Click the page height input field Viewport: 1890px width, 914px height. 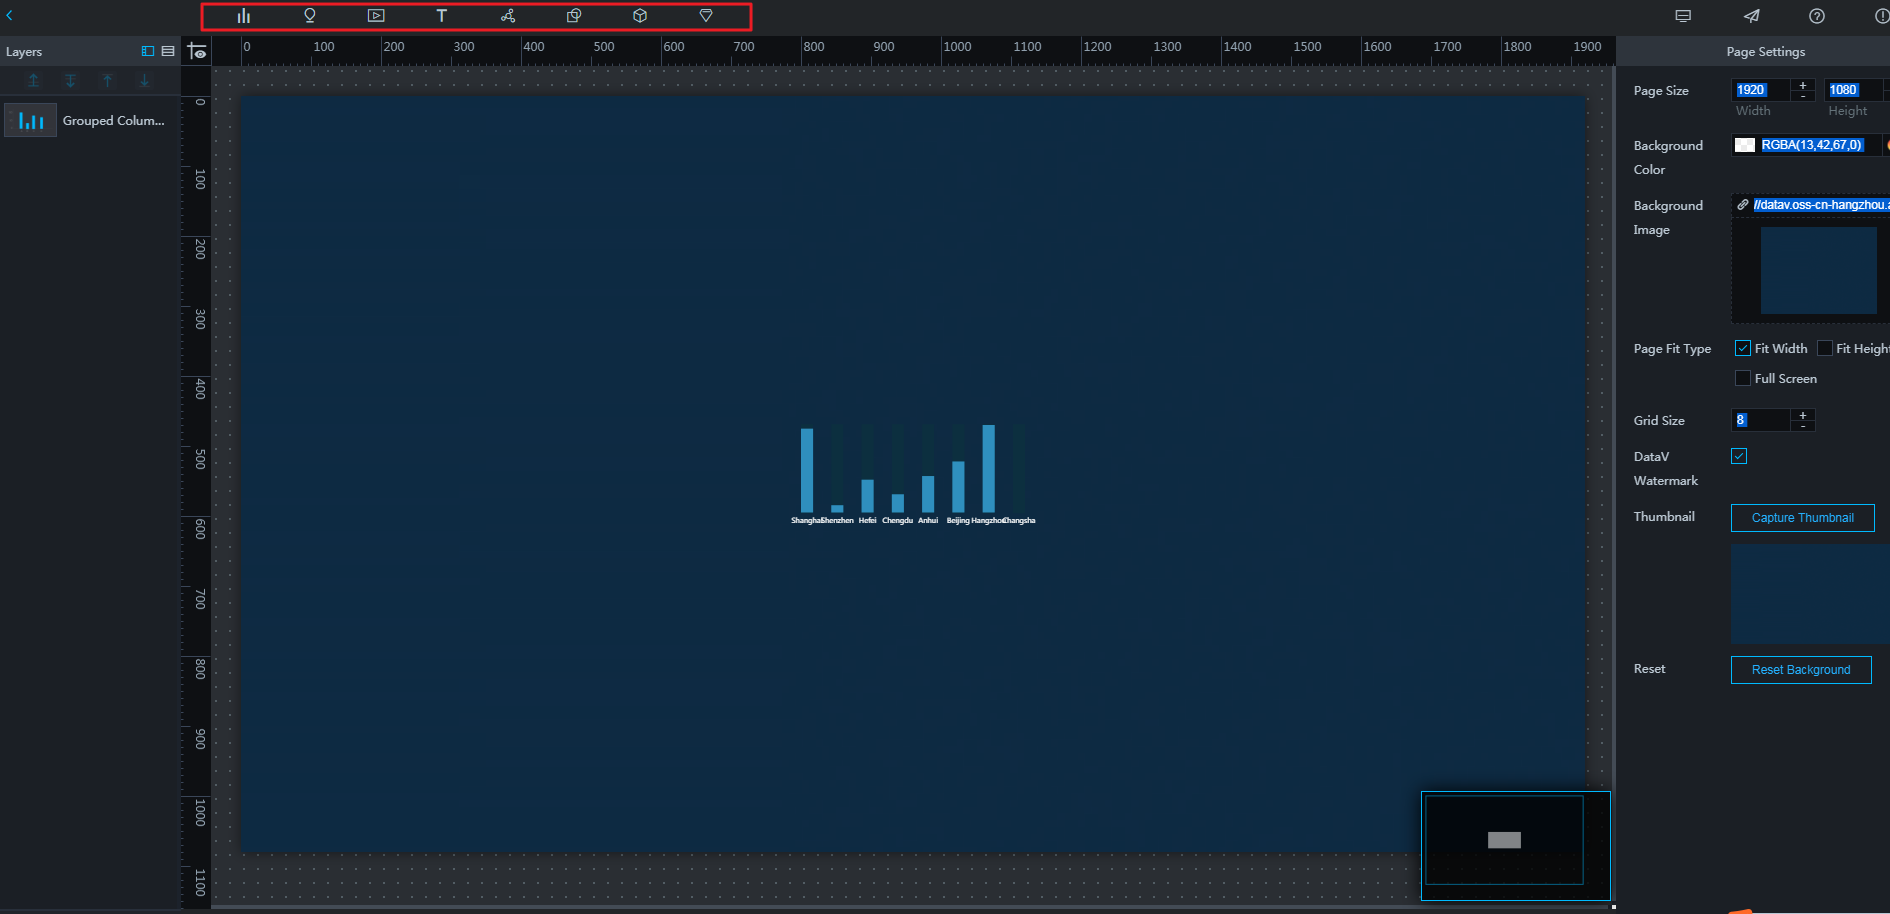point(1852,90)
